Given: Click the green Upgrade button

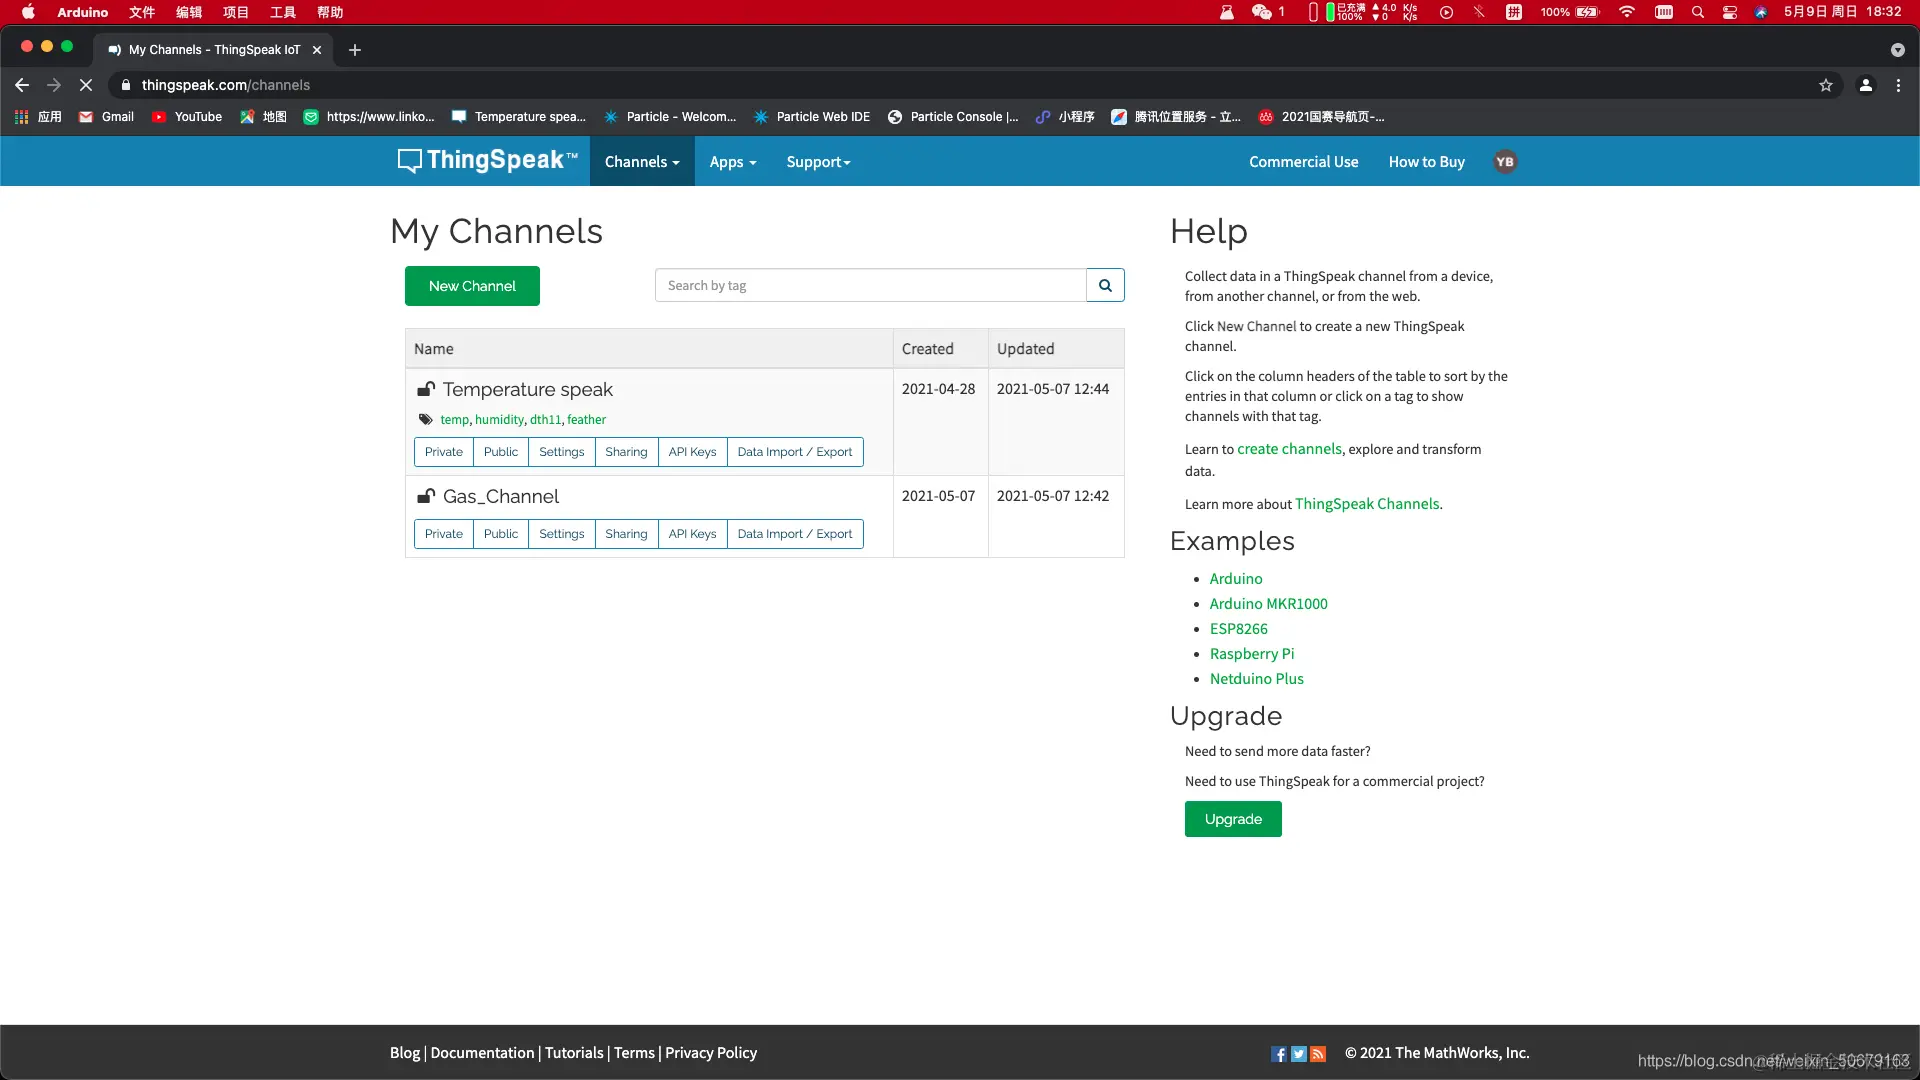Looking at the screenshot, I should [1233, 819].
